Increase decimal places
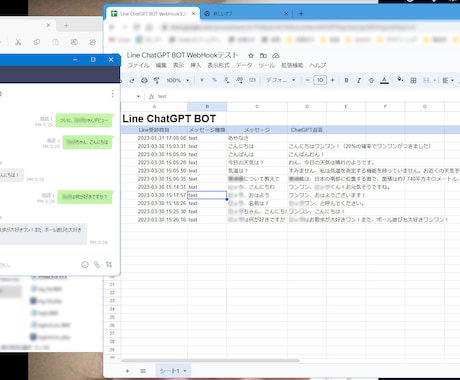 point(239,80)
